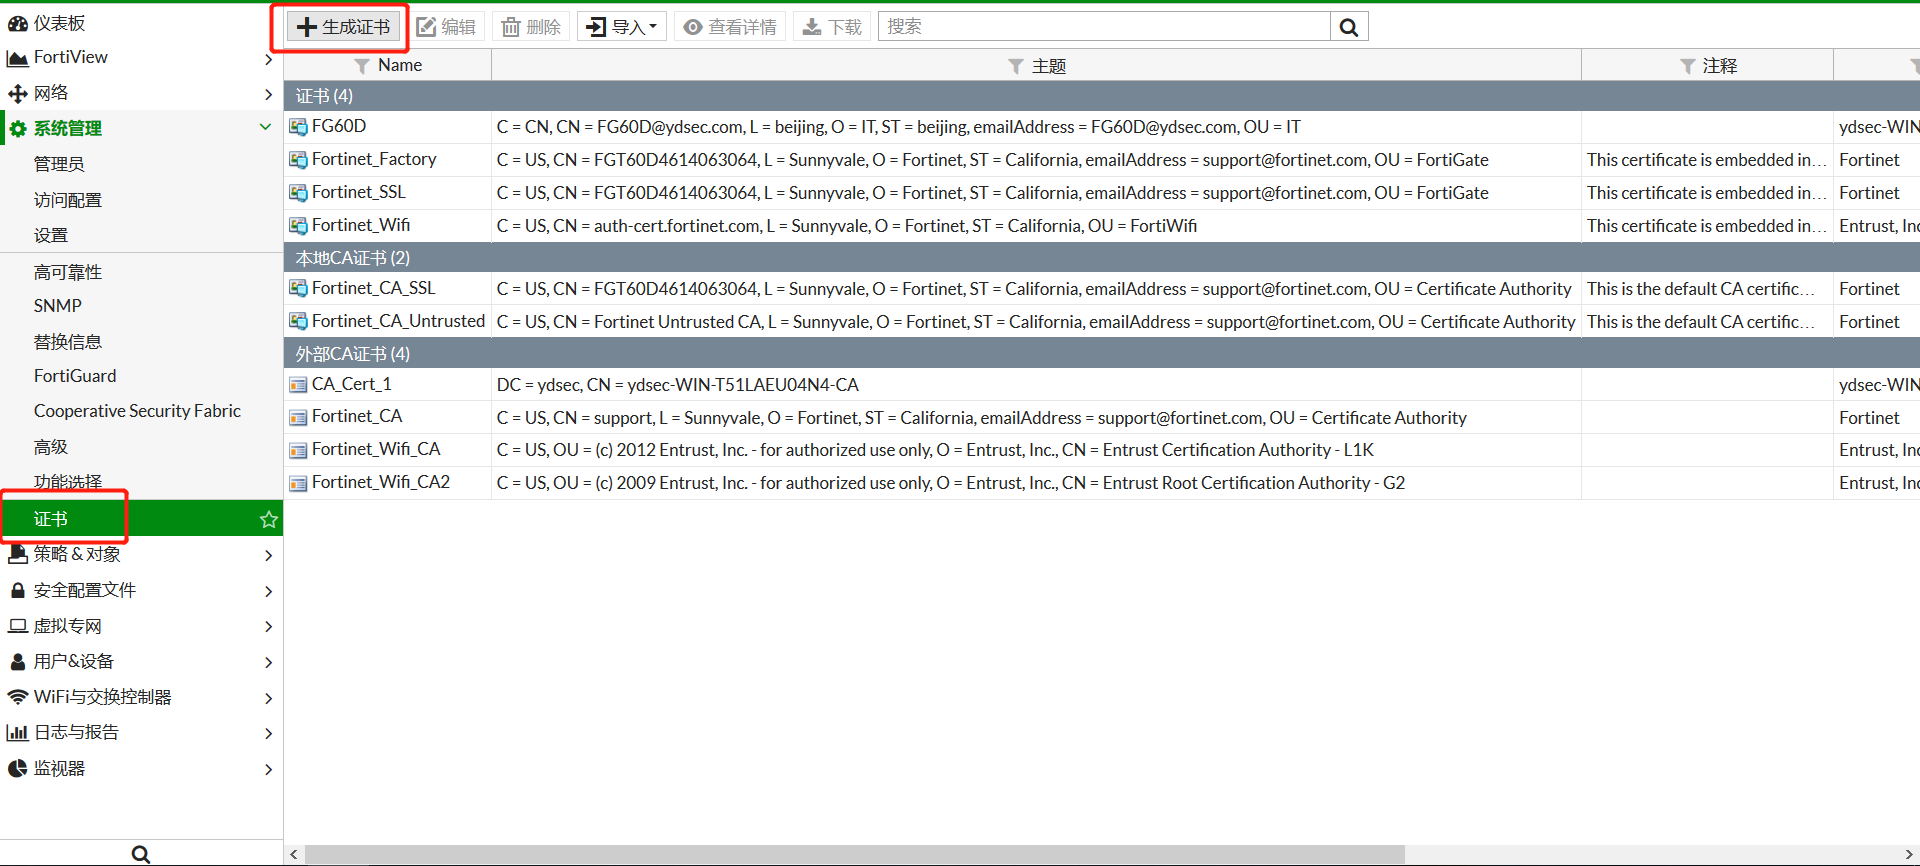Screen dimensions: 1920x866
Task: Expand the FortiView menu chevron
Action: point(268,59)
